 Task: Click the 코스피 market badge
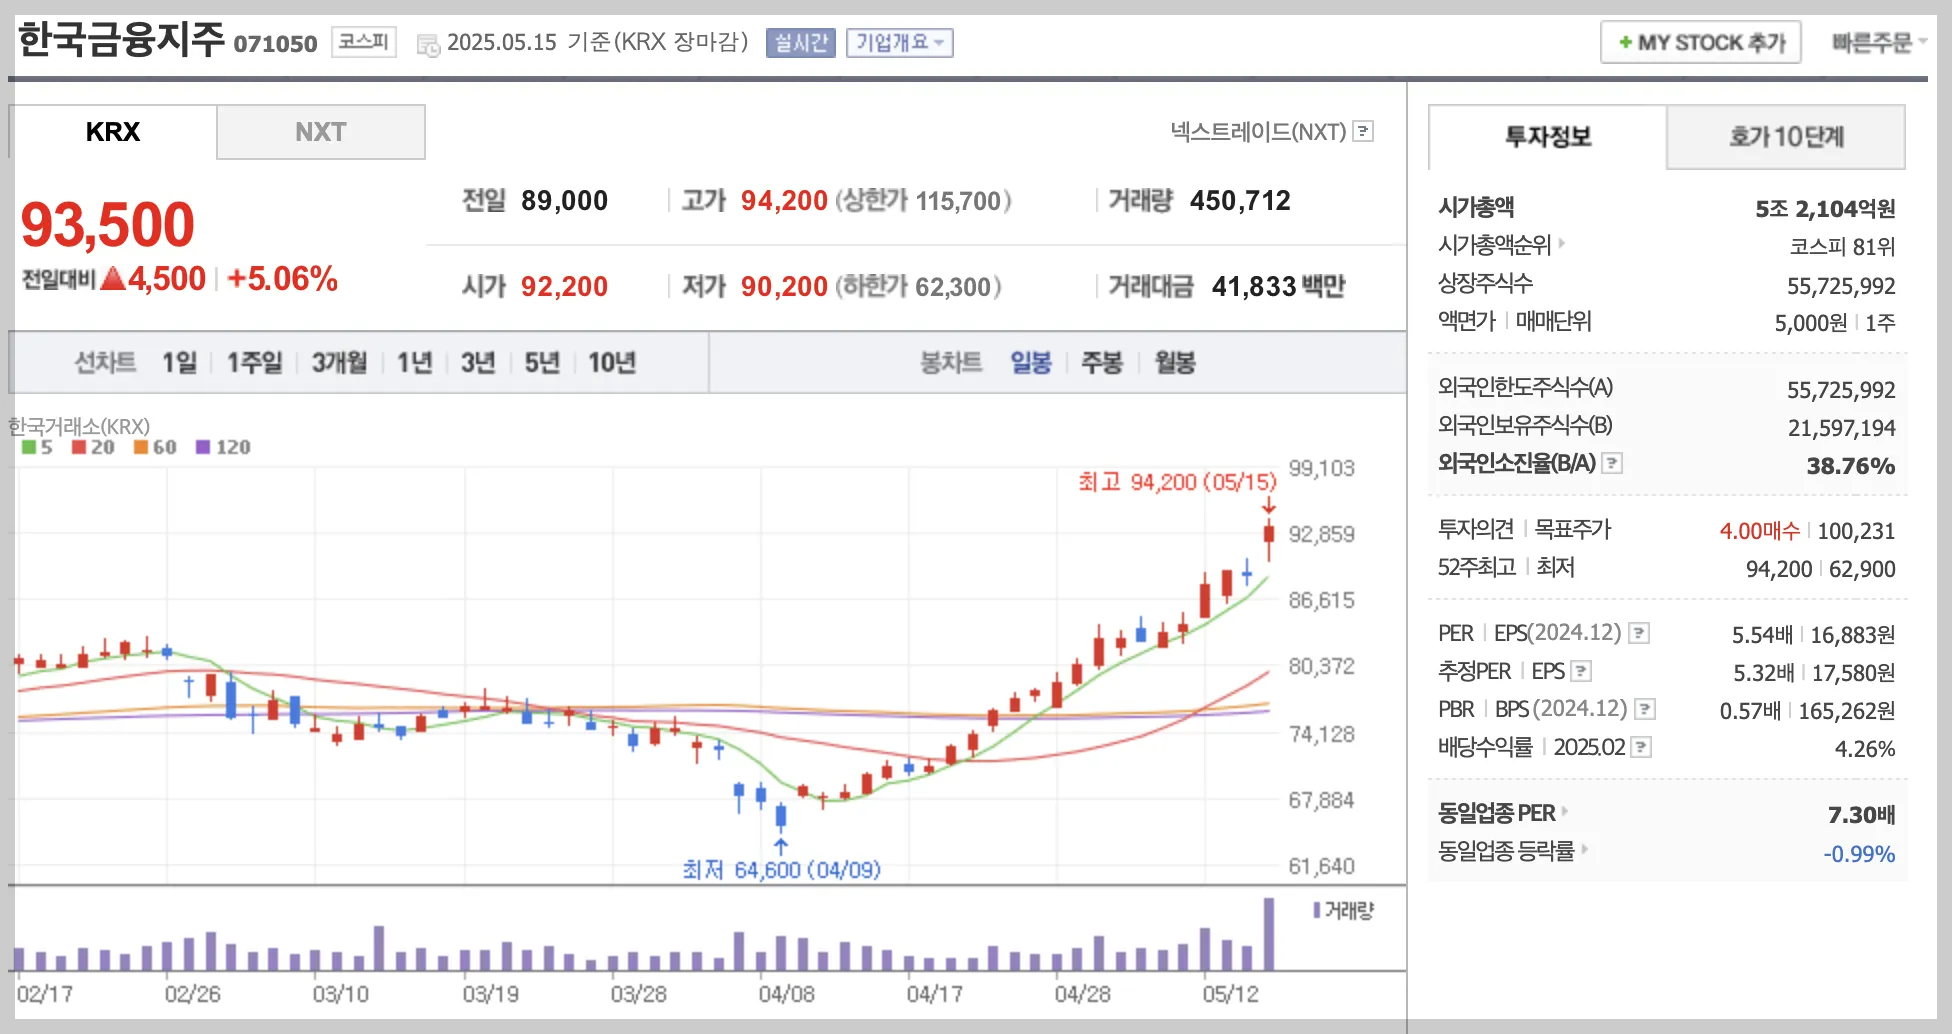point(364,42)
